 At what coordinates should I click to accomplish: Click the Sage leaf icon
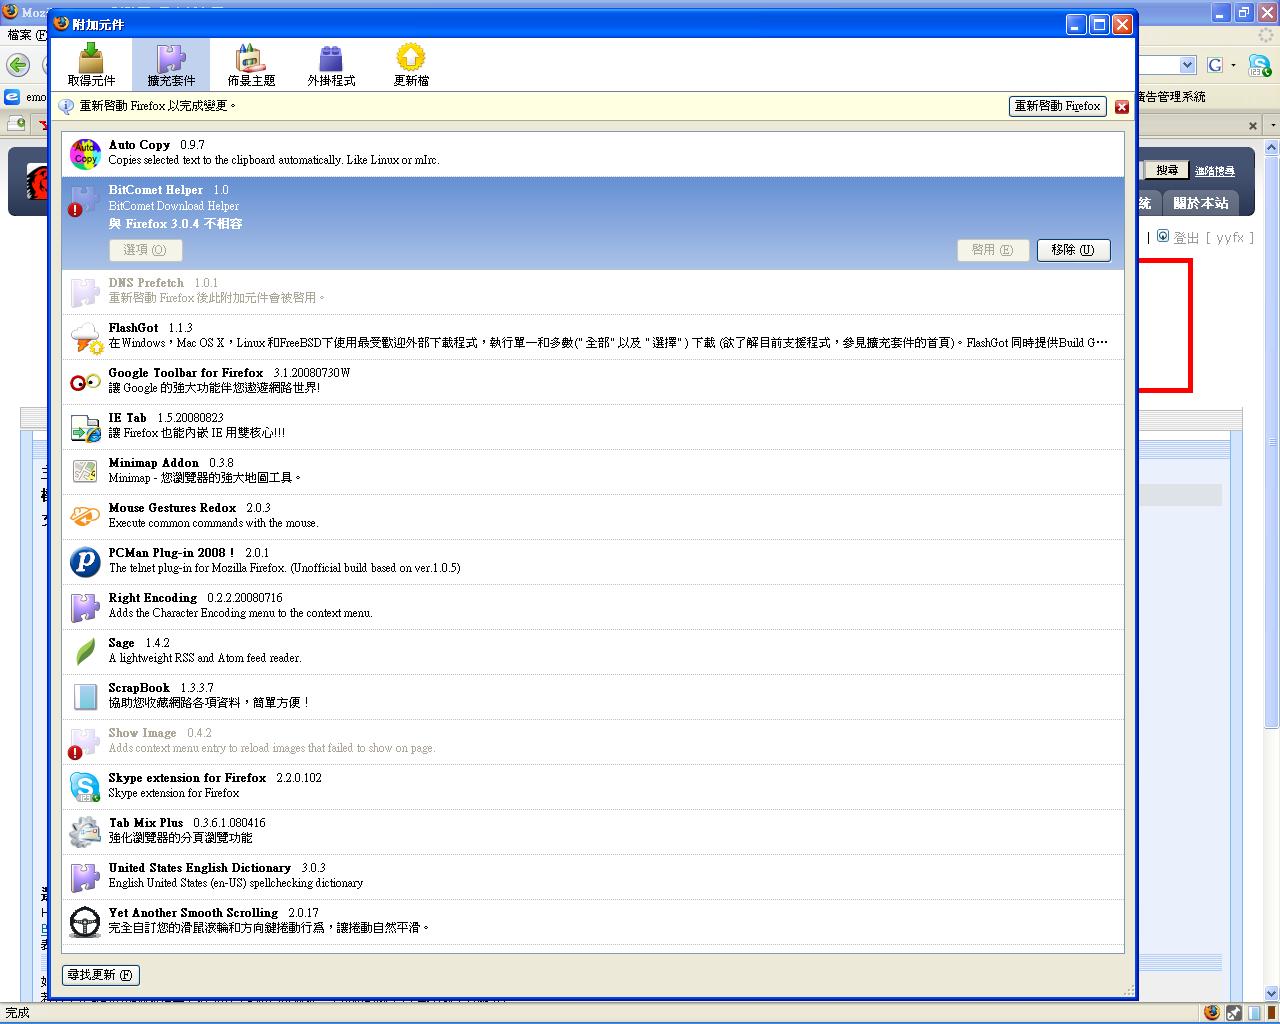point(85,651)
